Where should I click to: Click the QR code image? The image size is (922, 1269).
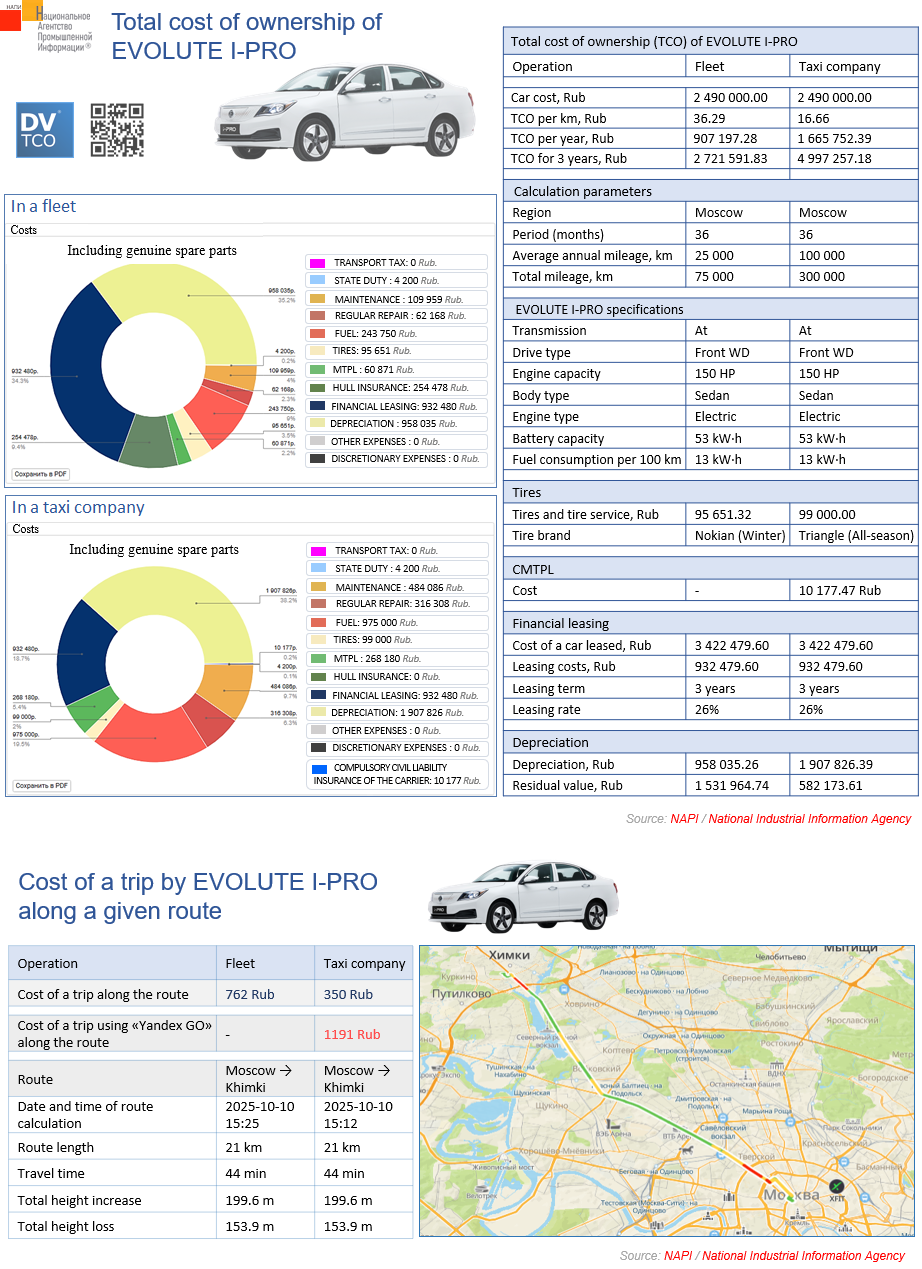tap(117, 130)
